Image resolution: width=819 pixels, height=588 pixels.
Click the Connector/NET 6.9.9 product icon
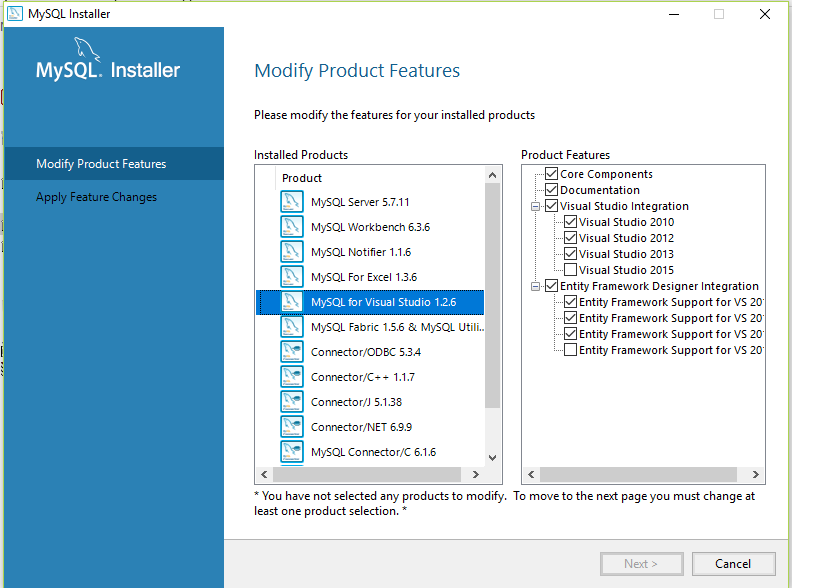click(x=291, y=427)
